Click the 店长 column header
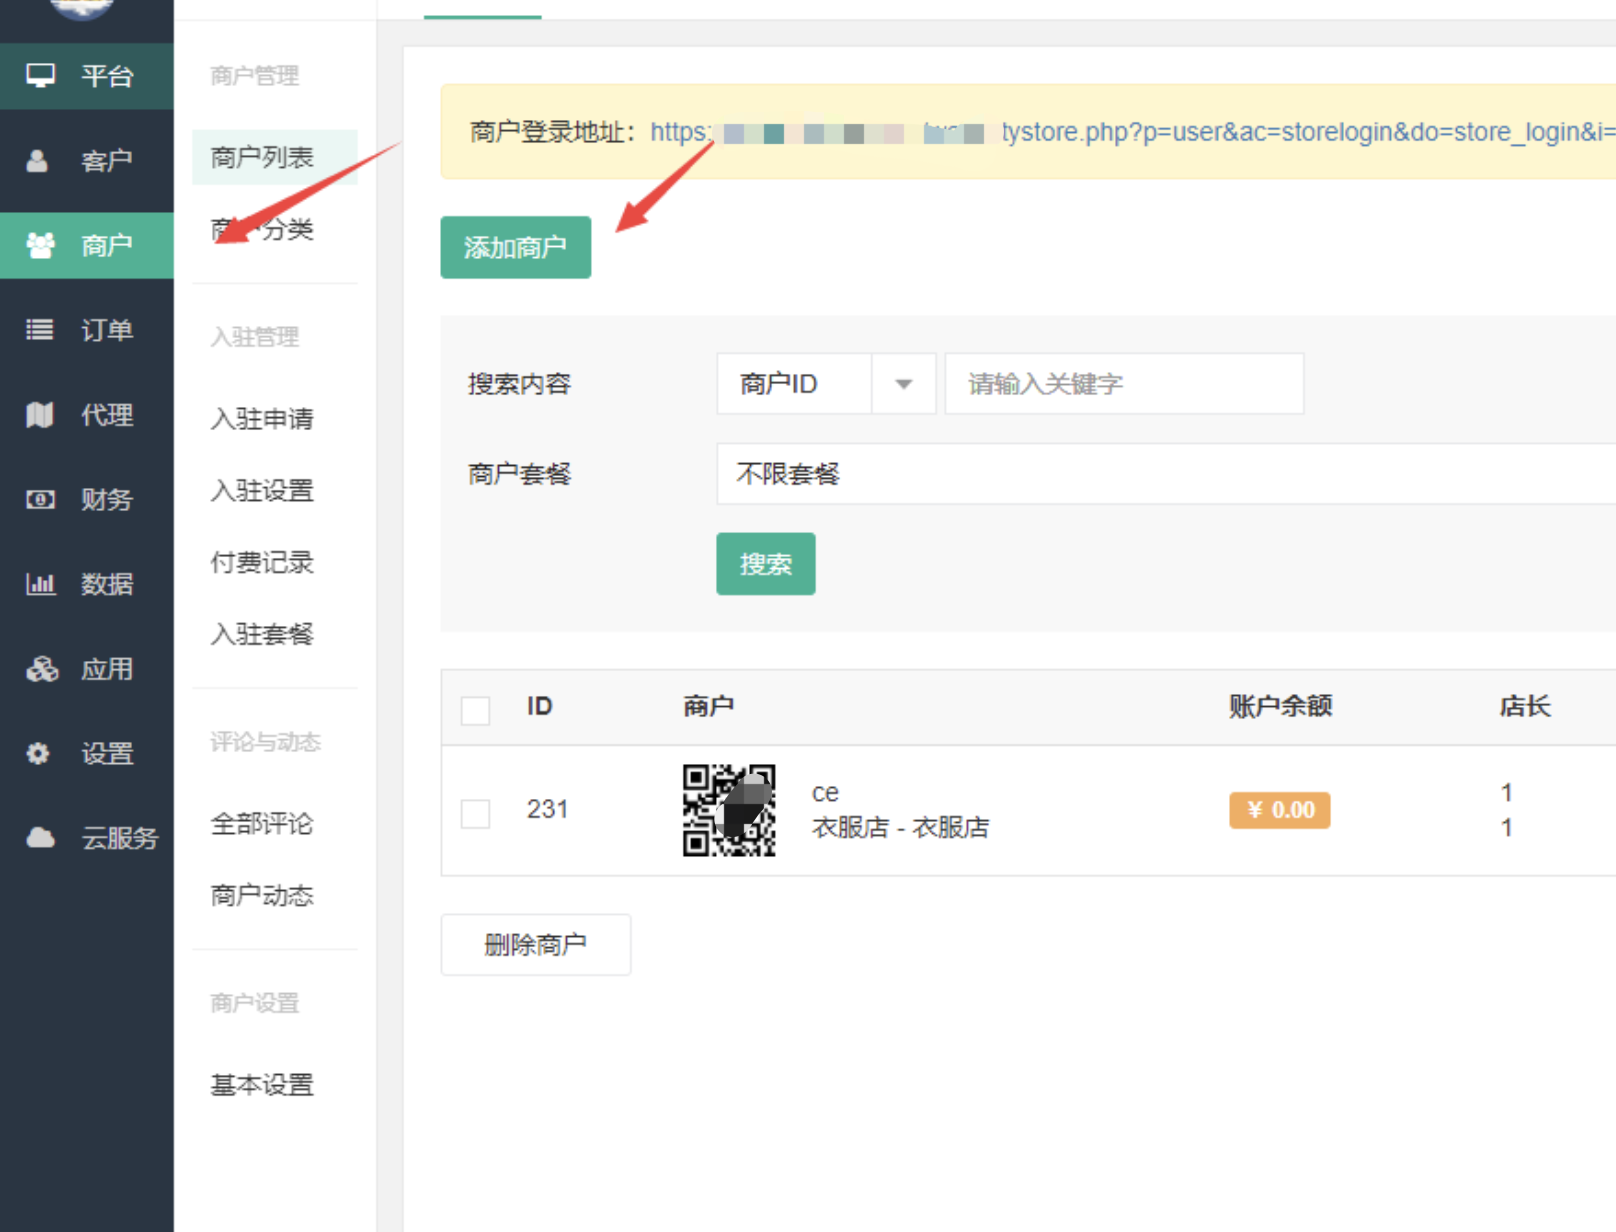 pyautogui.click(x=1524, y=706)
